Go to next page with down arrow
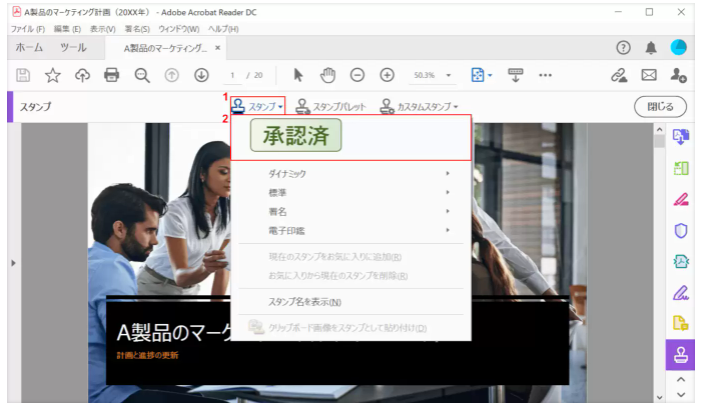702x410 pixels. (201, 75)
